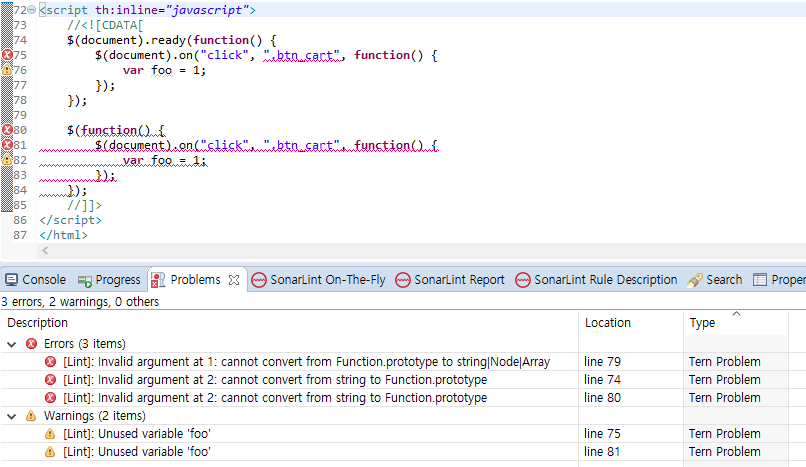Close the Problems view tab
This screenshot has height=467, width=806.
pyautogui.click(x=234, y=280)
